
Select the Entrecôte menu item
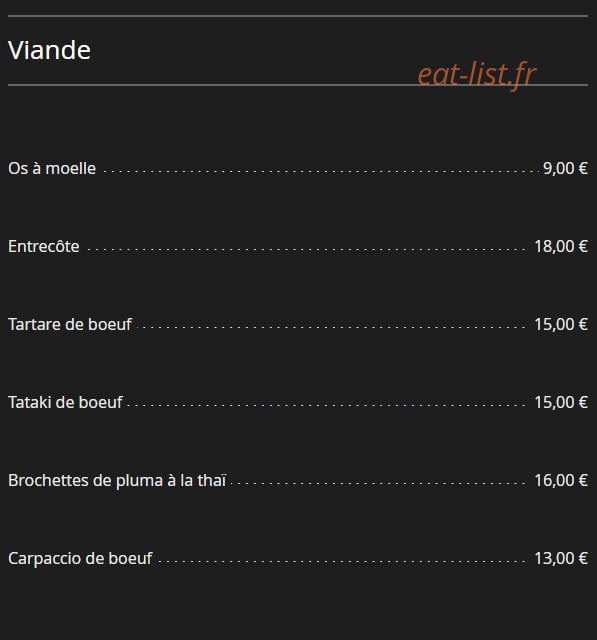[x=44, y=246]
